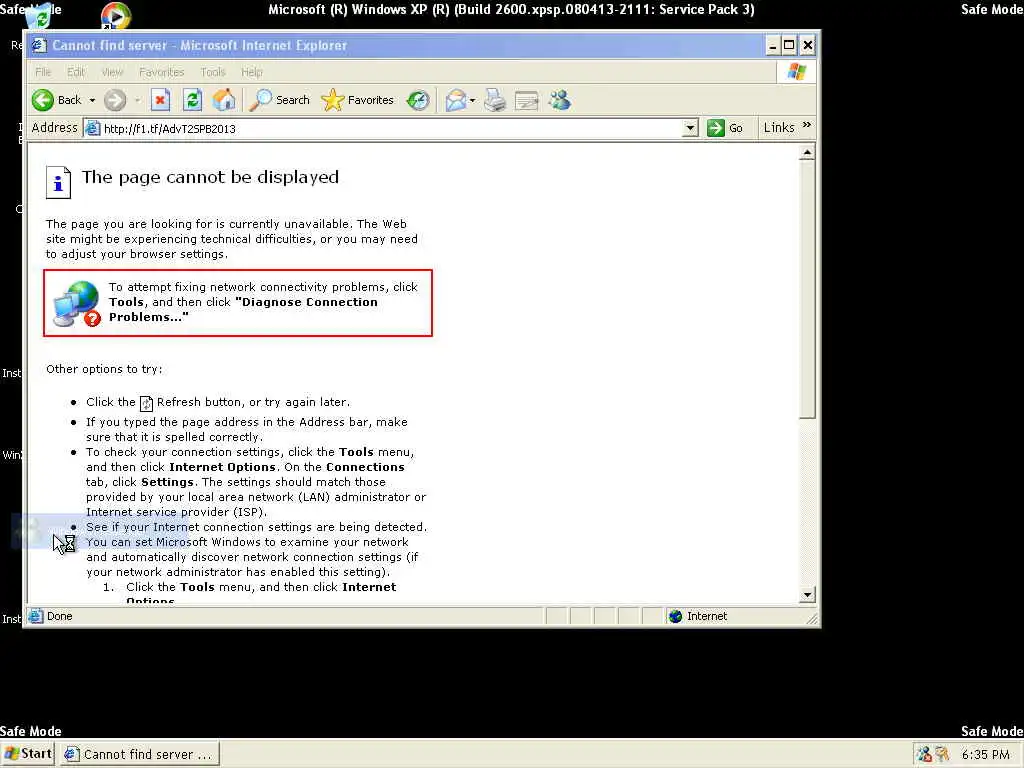The image size is (1024, 768).
Task: Click the 'Diagnose Connection Problems...' bold text
Action: click(x=243, y=310)
